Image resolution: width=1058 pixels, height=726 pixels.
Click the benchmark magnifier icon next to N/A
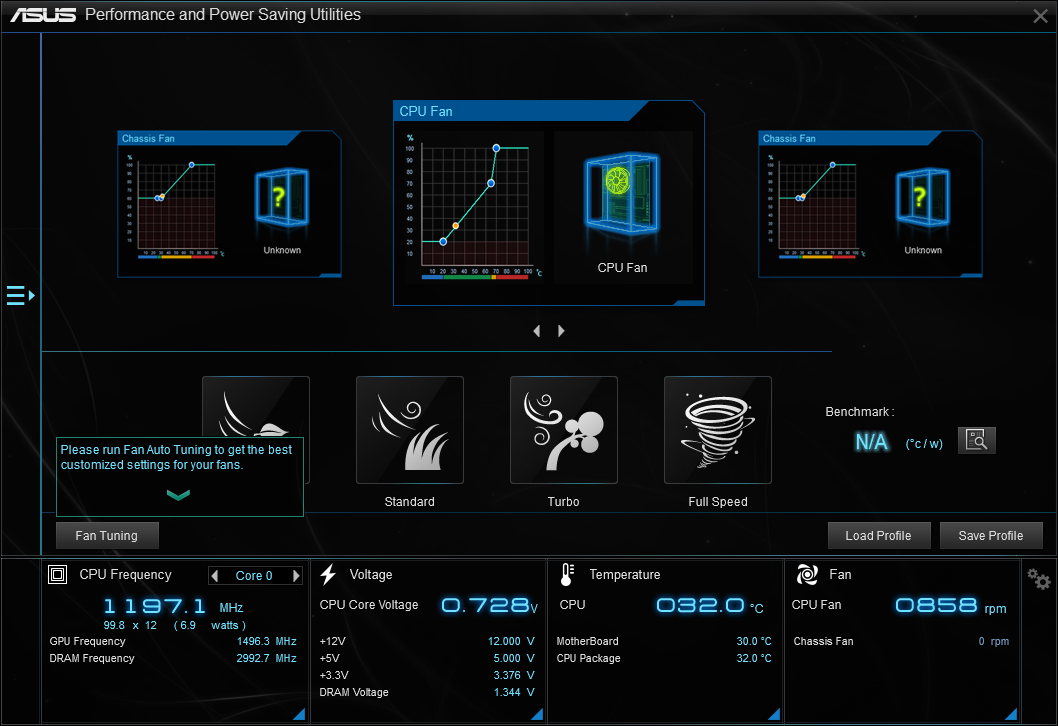(x=976, y=440)
